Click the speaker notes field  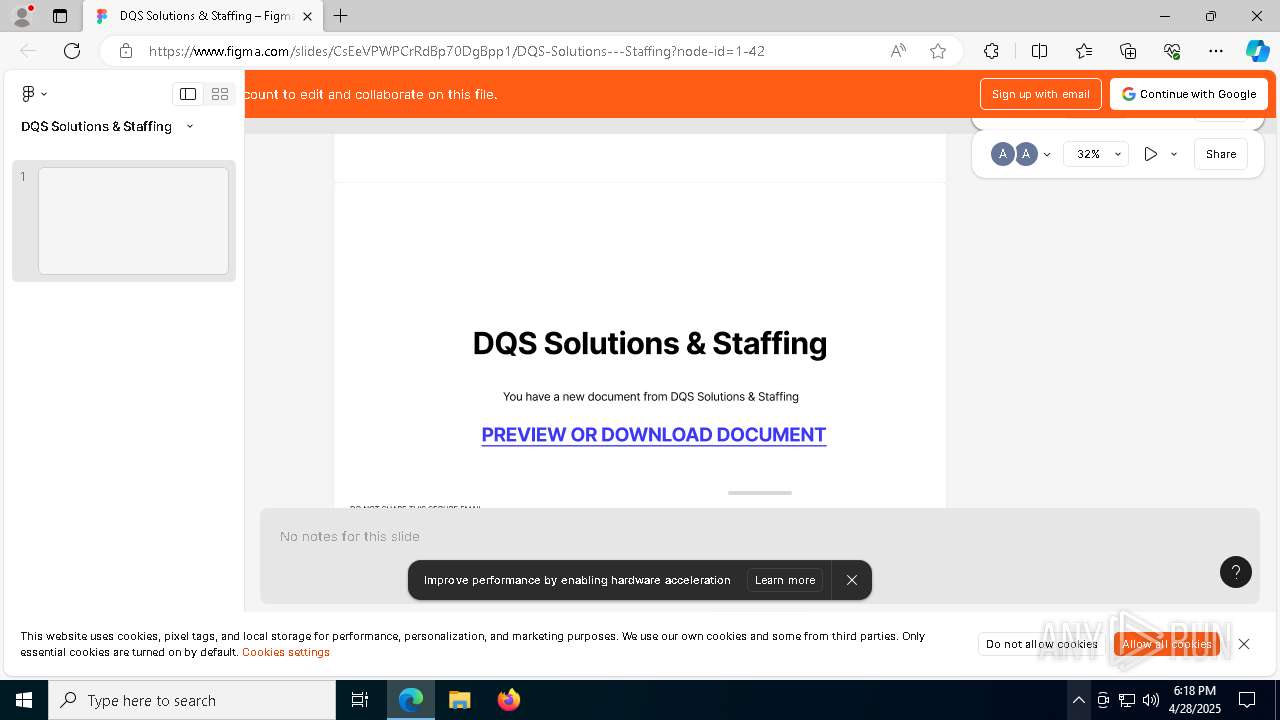[x=760, y=555]
